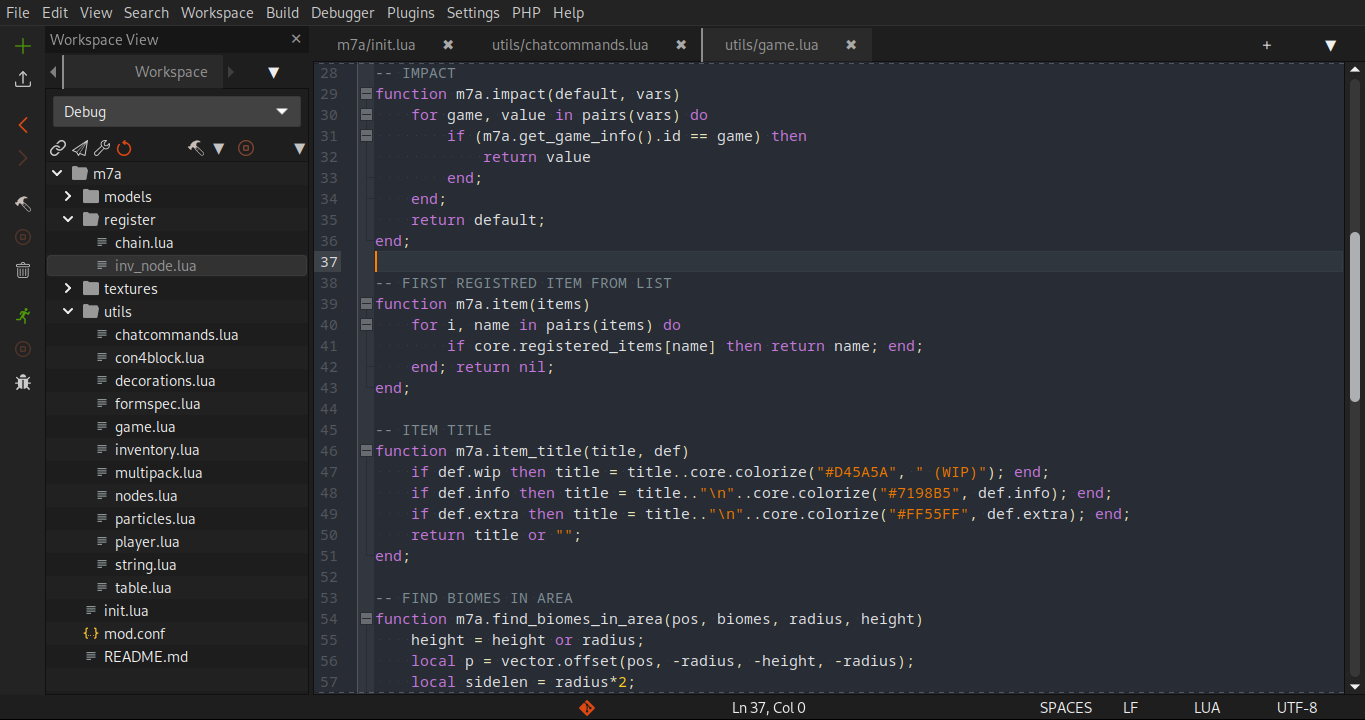Viewport: 1365px width, 720px height.
Task: Open the Plugins menu
Action: pyautogui.click(x=410, y=13)
